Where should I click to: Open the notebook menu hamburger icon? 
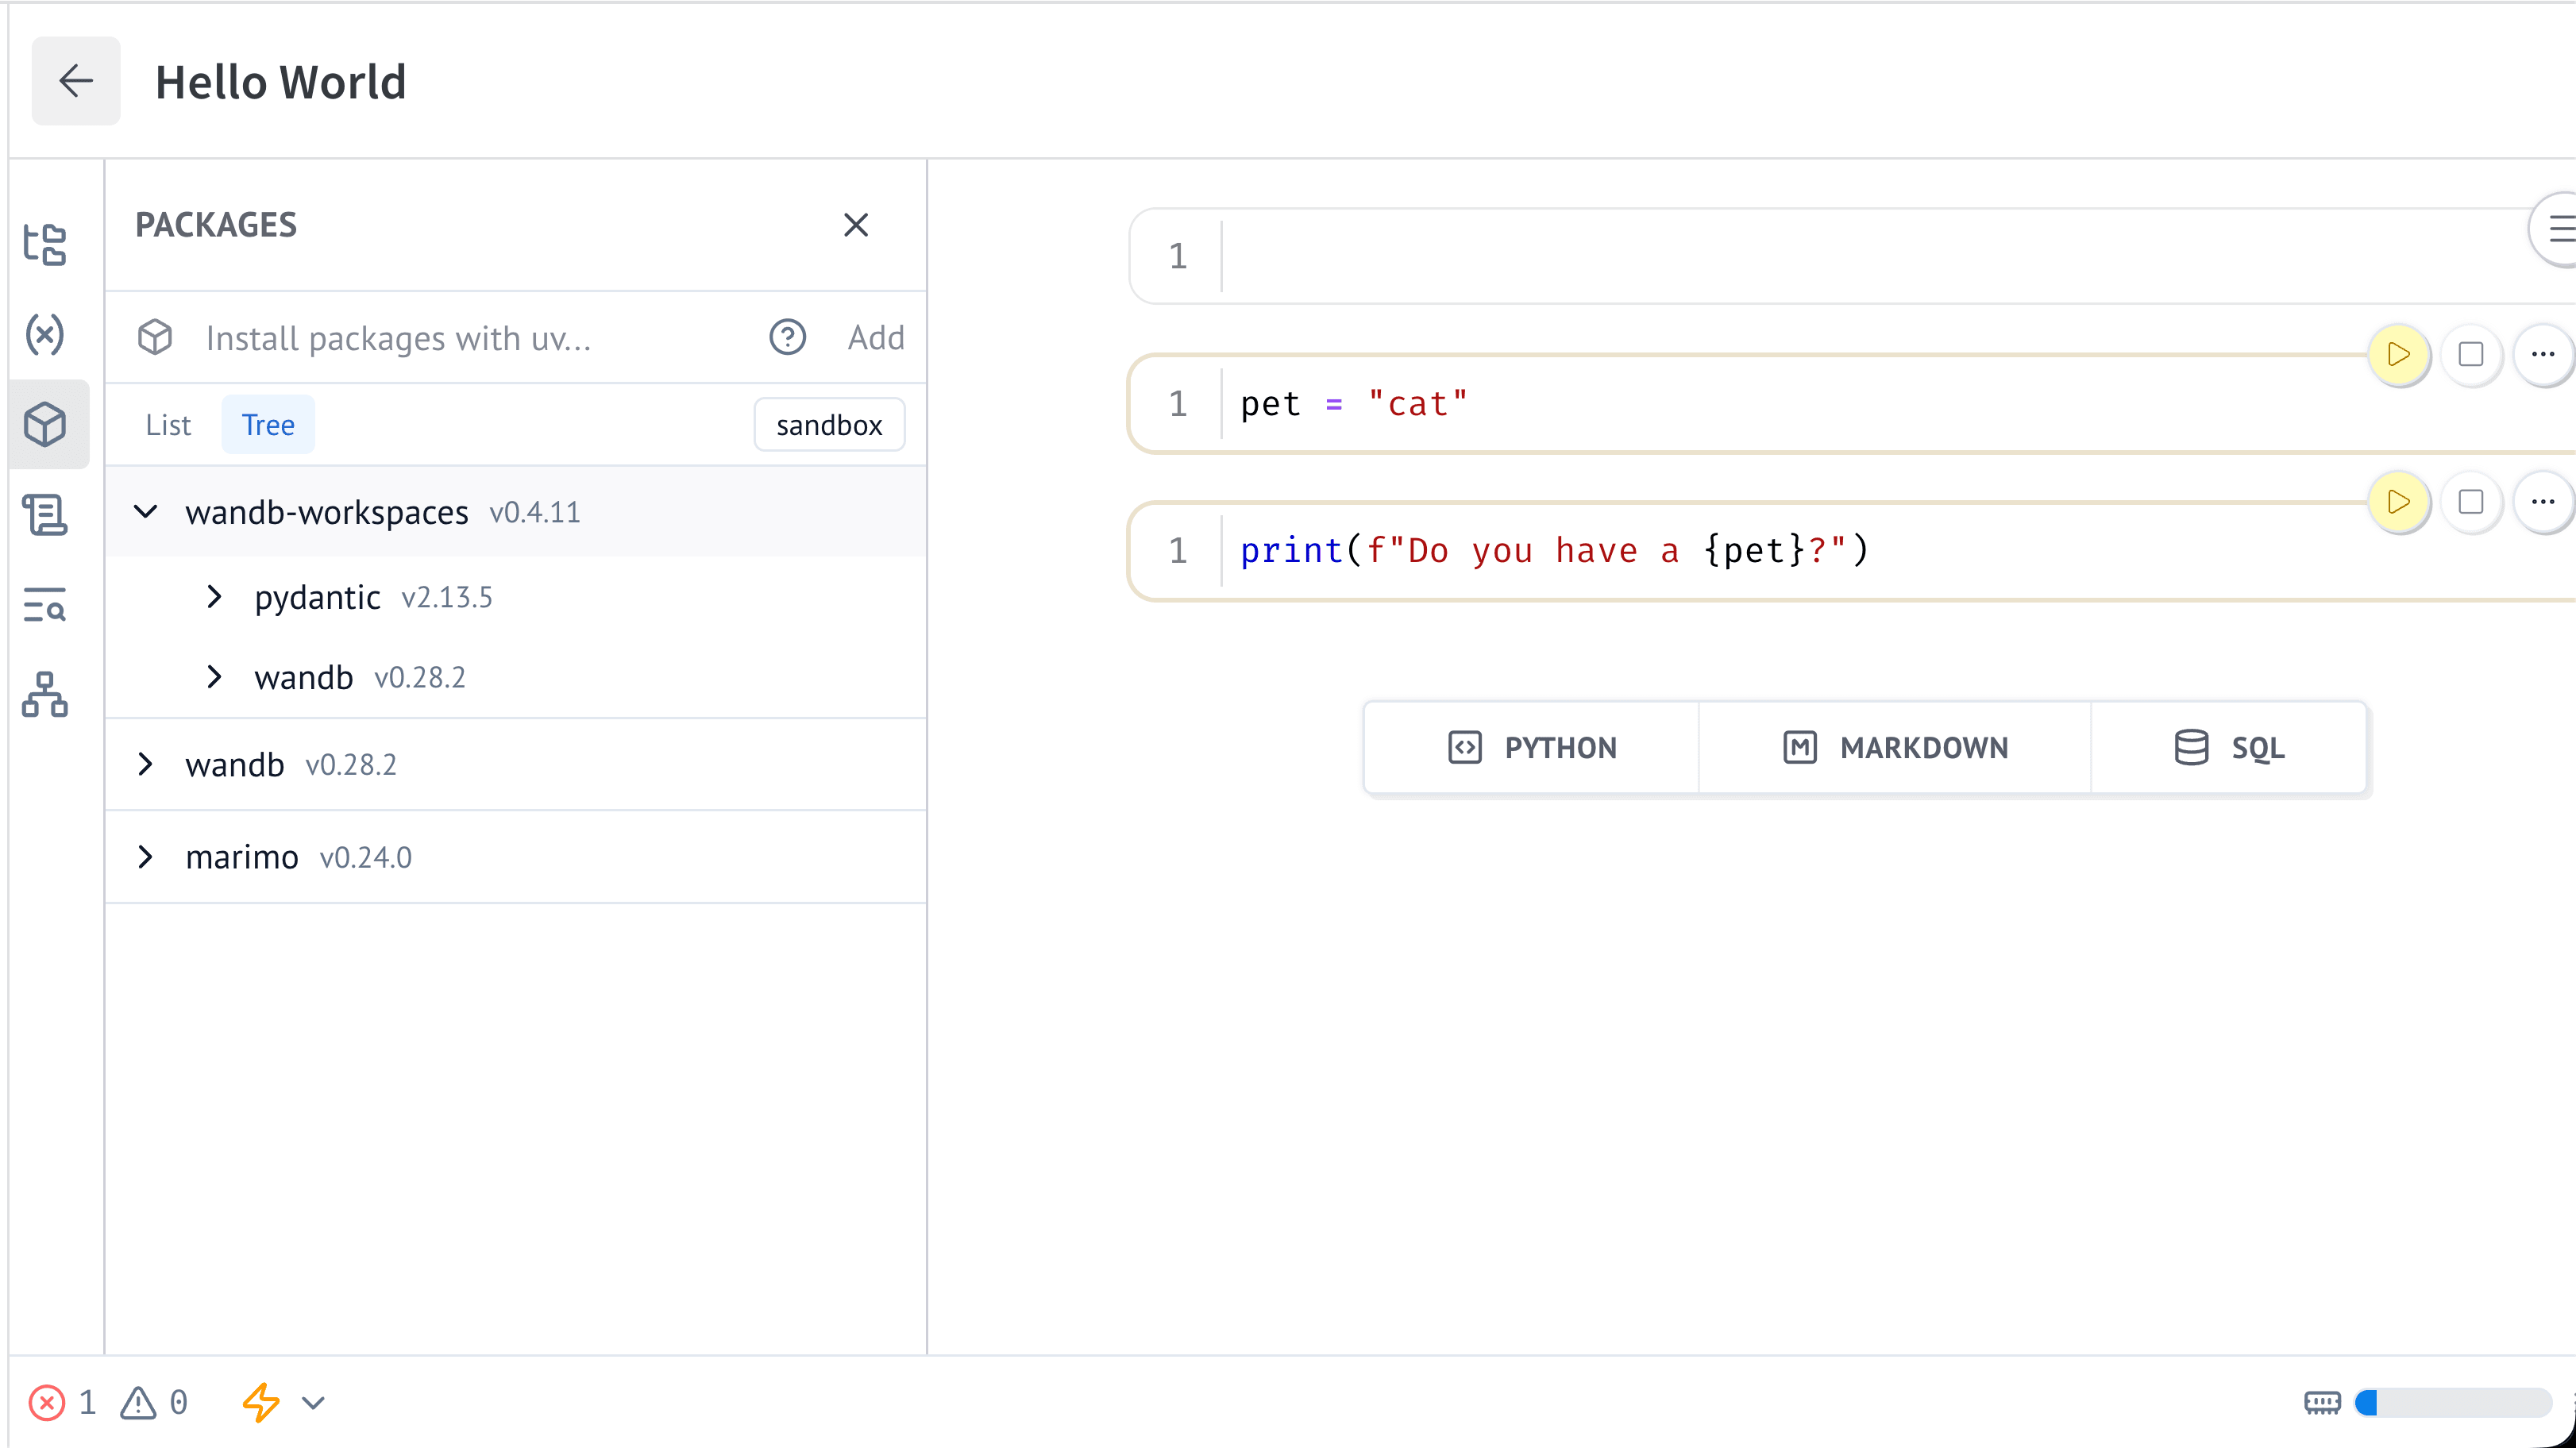(x=2555, y=230)
